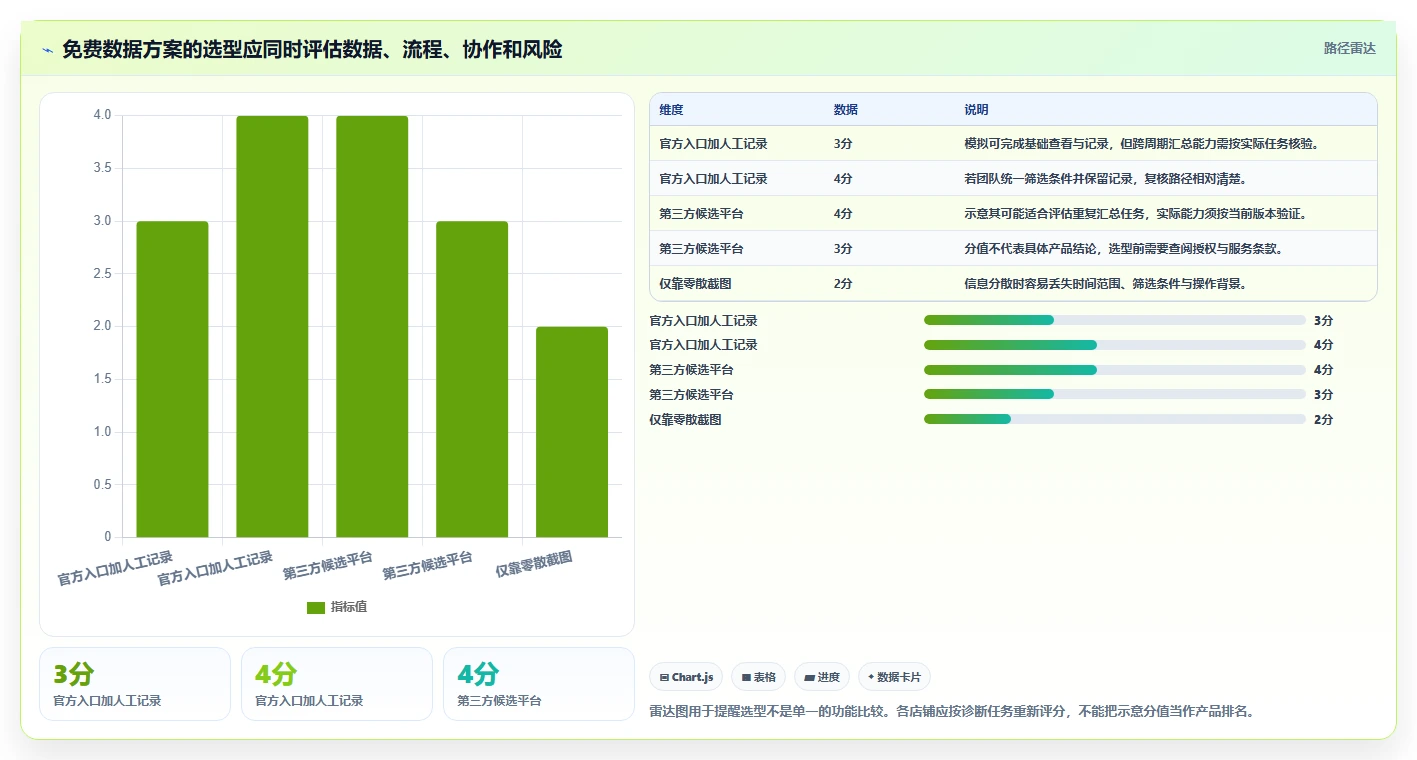
Task: Click the 第三方候选平台 progress bar rated 4分
Action: click(x=1115, y=370)
